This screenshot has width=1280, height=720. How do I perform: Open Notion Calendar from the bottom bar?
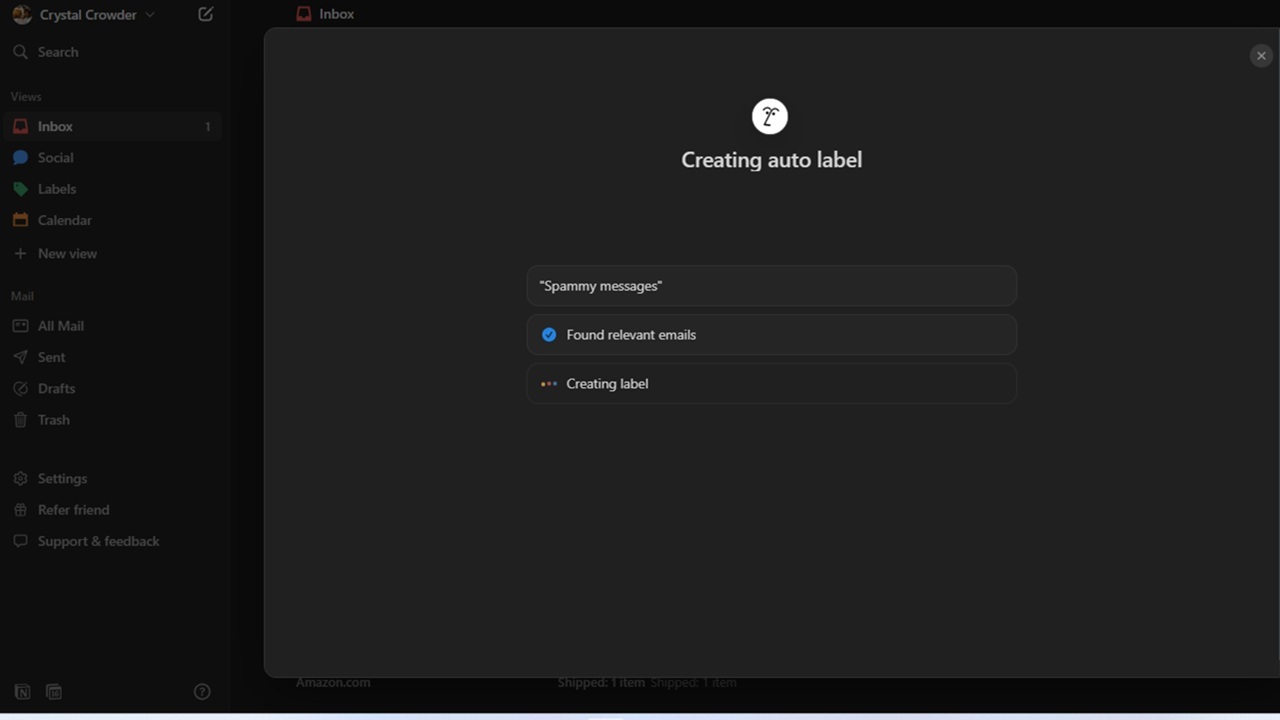click(53, 691)
